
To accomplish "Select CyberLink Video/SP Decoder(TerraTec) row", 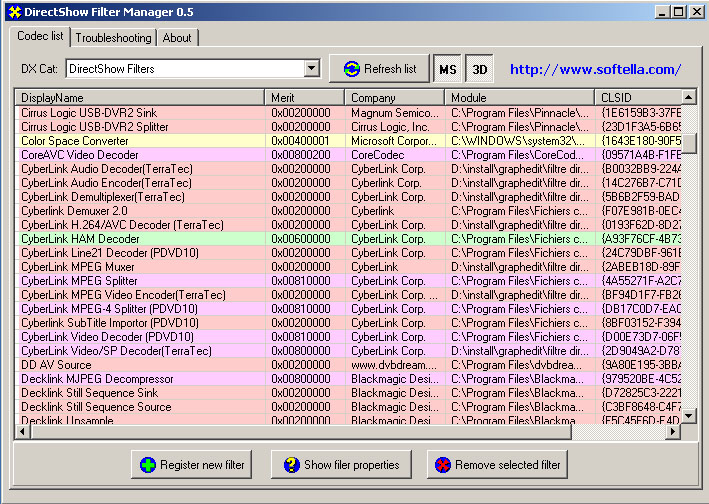I will coord(348,351).
